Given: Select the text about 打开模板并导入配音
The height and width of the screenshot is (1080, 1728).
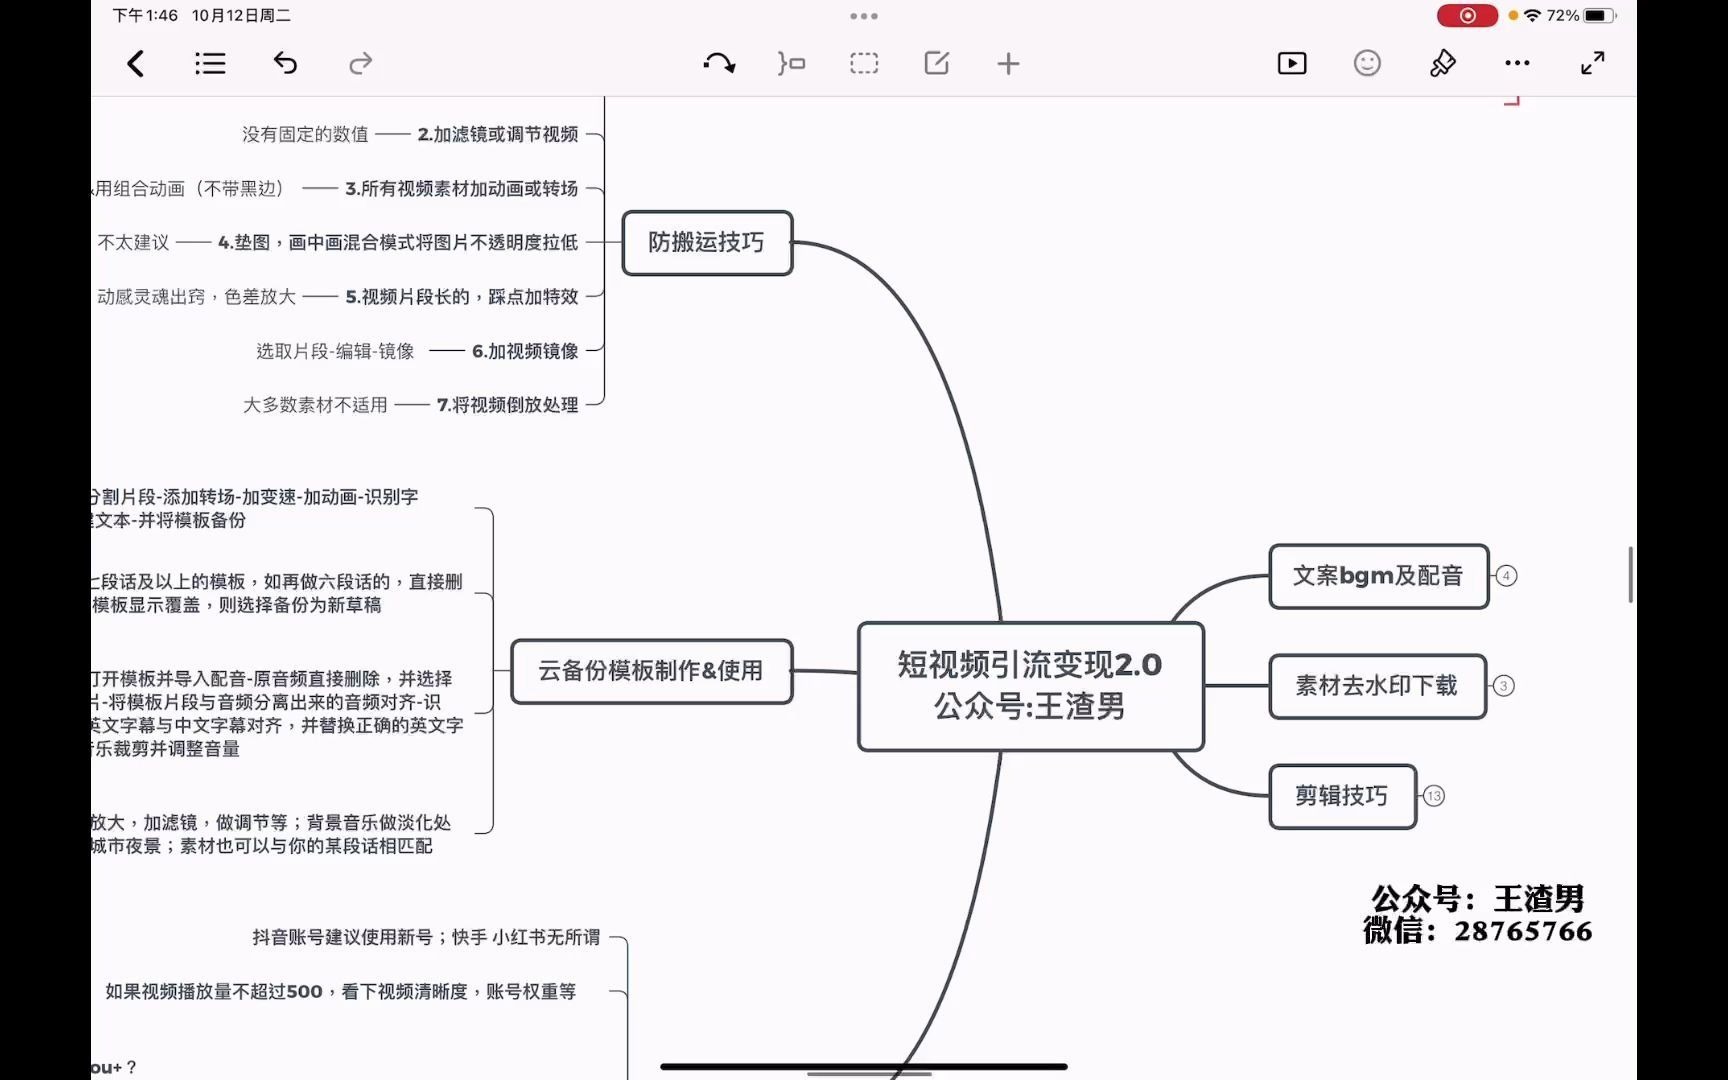Looking at the screenshot, I should click(x=277, y=714).
